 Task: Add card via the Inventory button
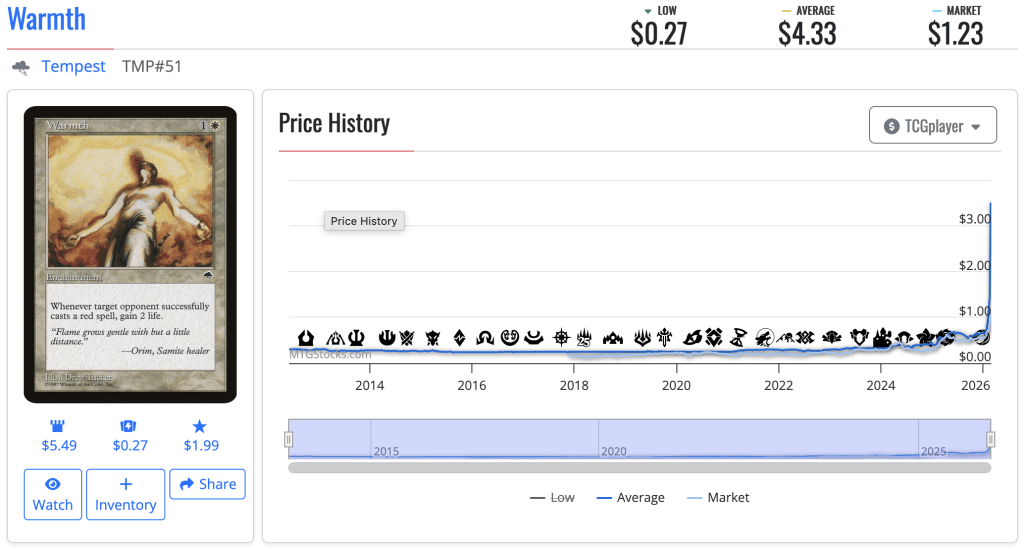click(x=125, y=494)
